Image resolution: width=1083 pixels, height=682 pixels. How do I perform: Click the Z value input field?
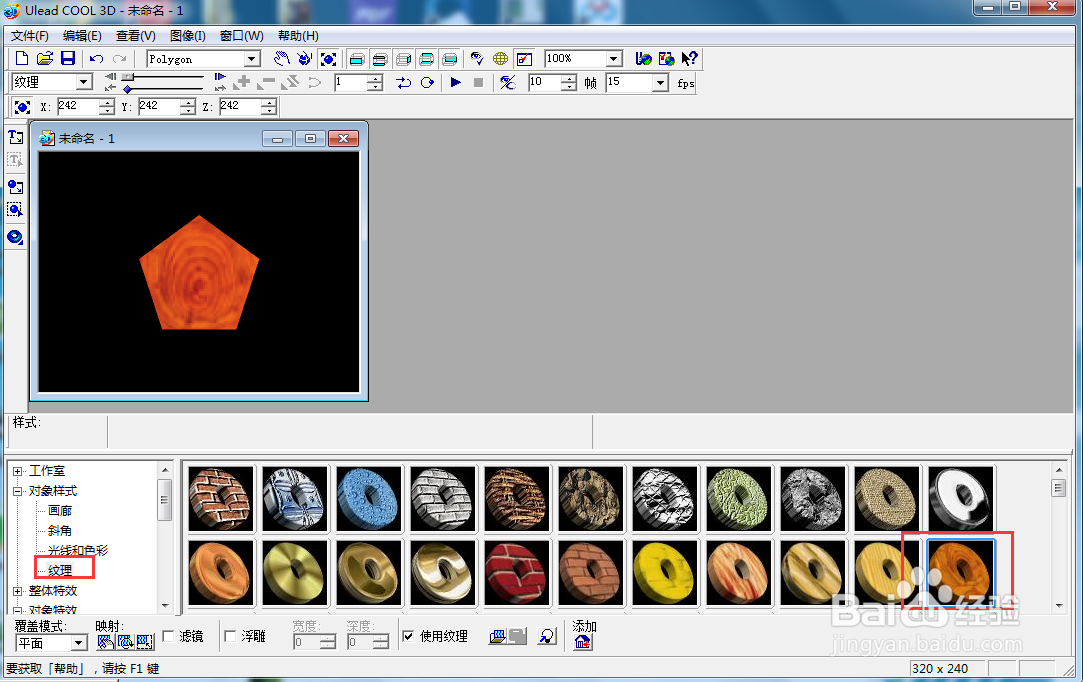240,106
